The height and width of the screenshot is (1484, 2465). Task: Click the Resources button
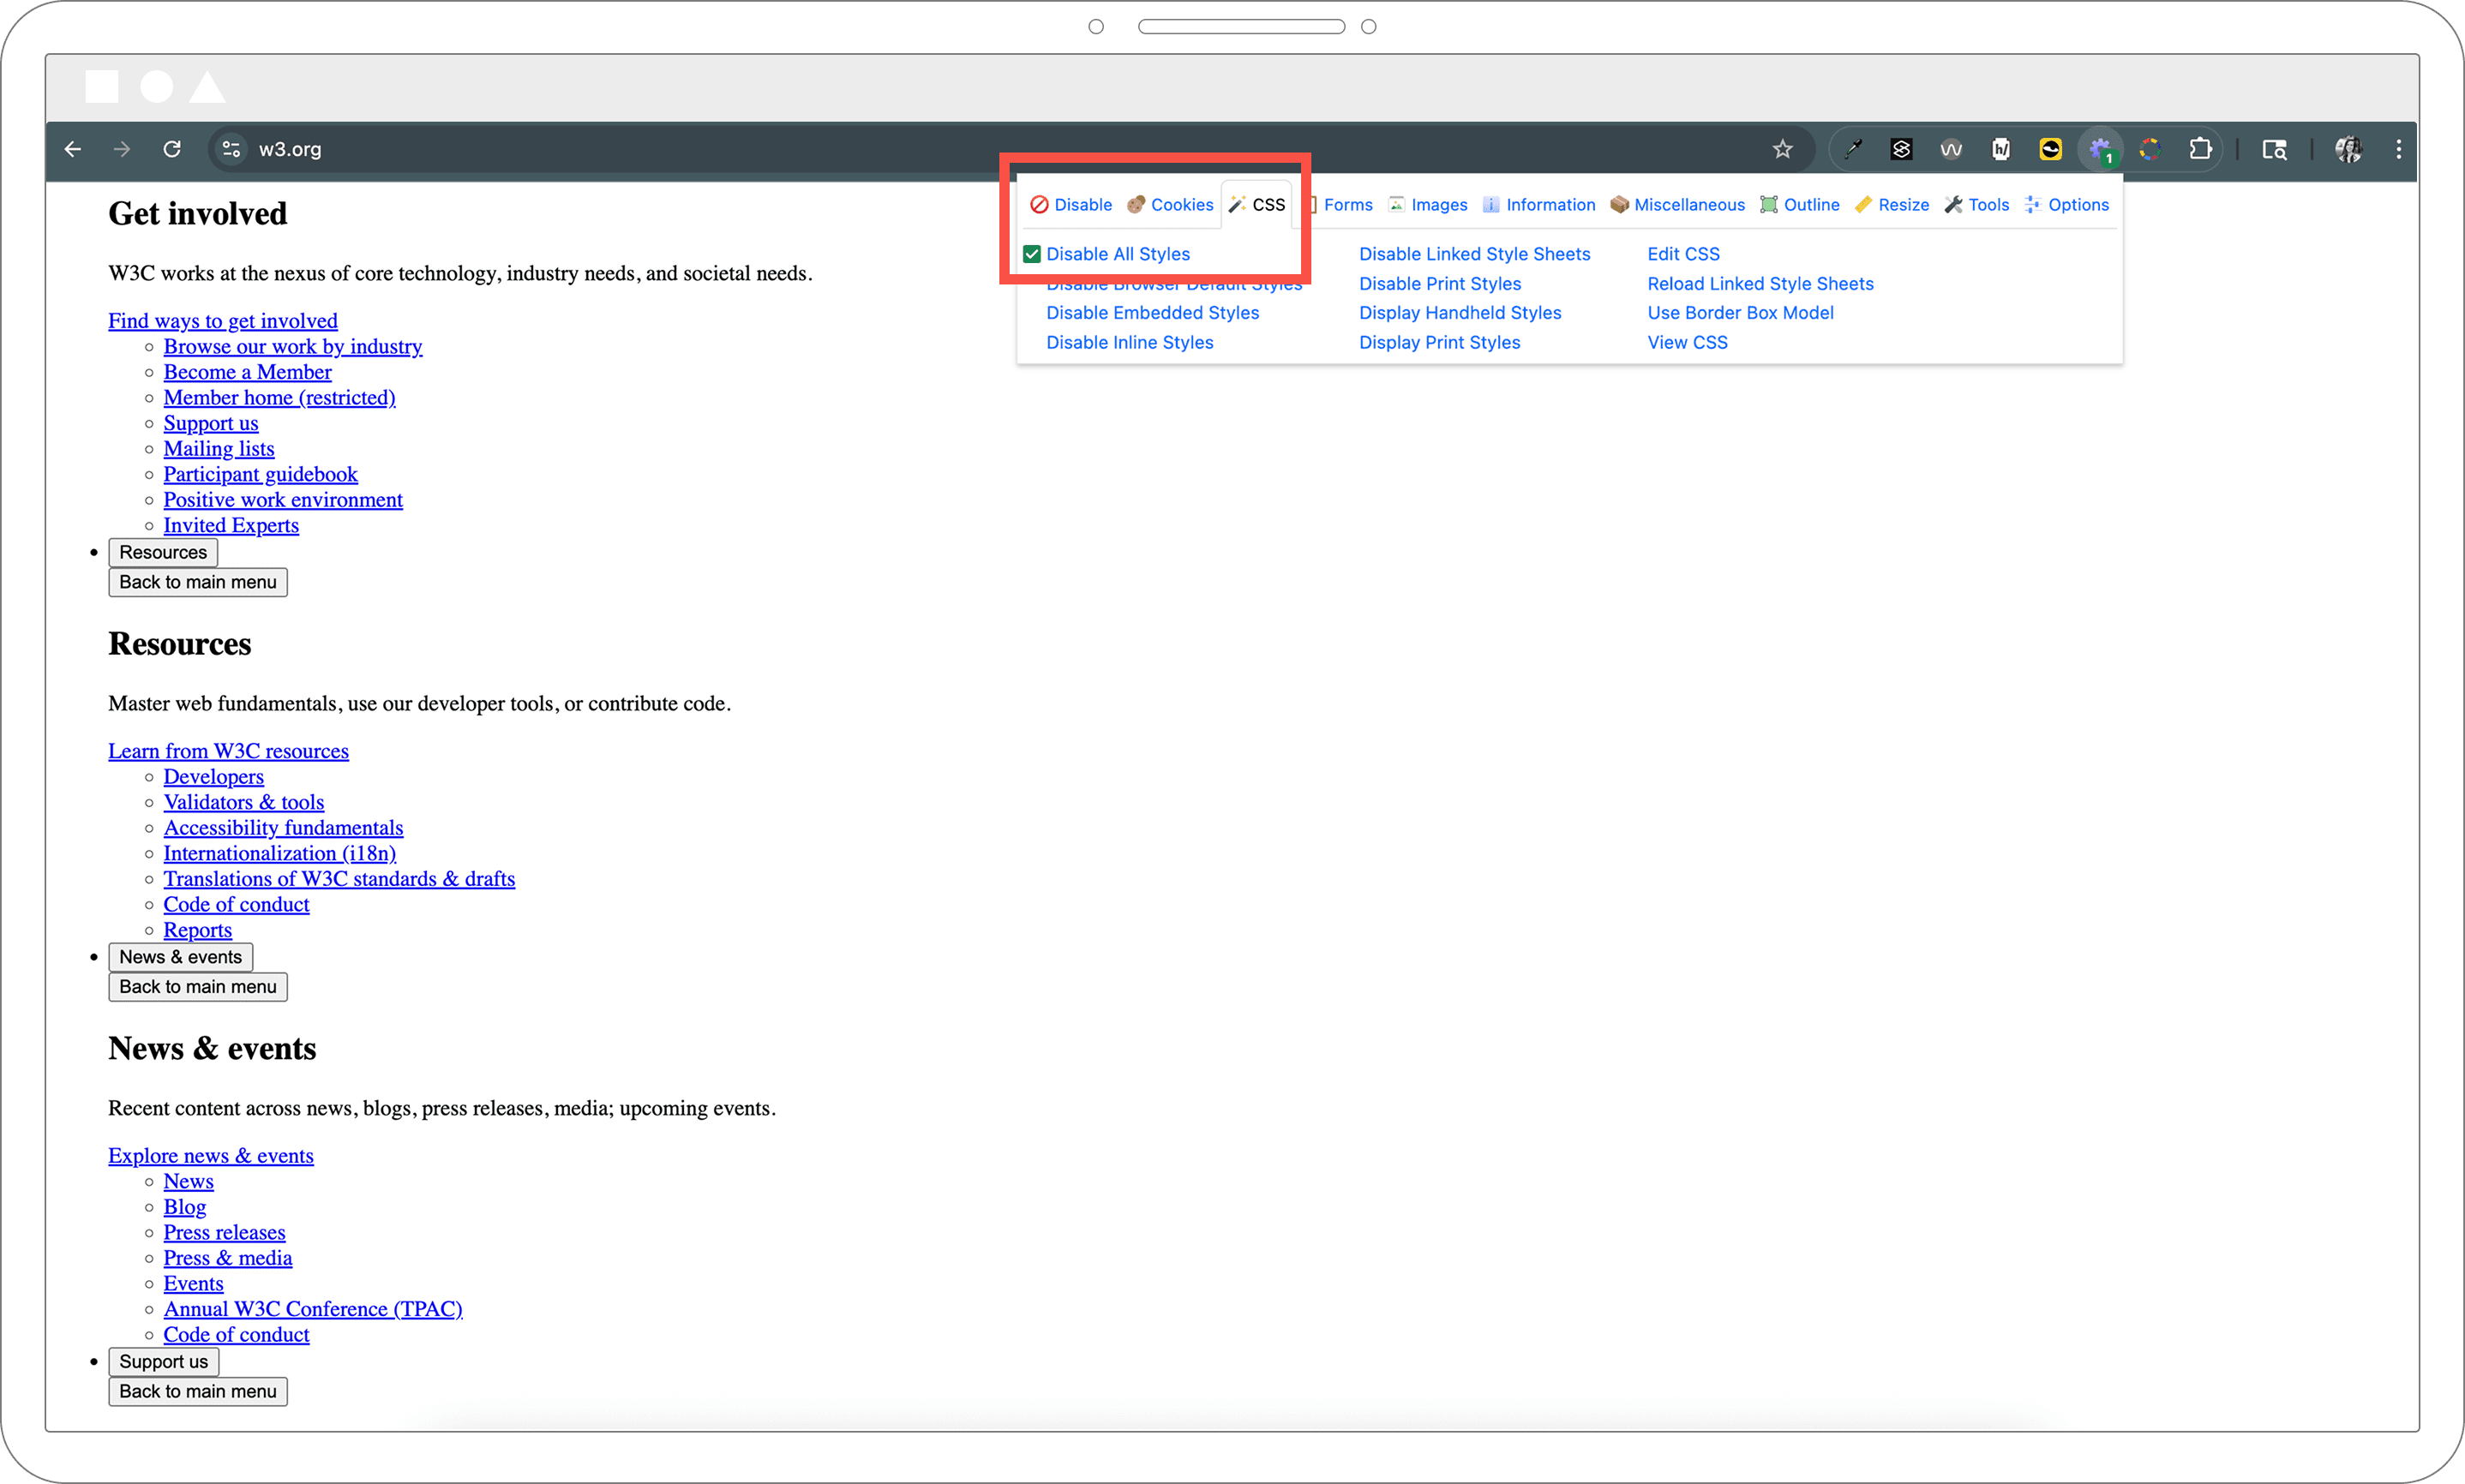tap(163, 553)
